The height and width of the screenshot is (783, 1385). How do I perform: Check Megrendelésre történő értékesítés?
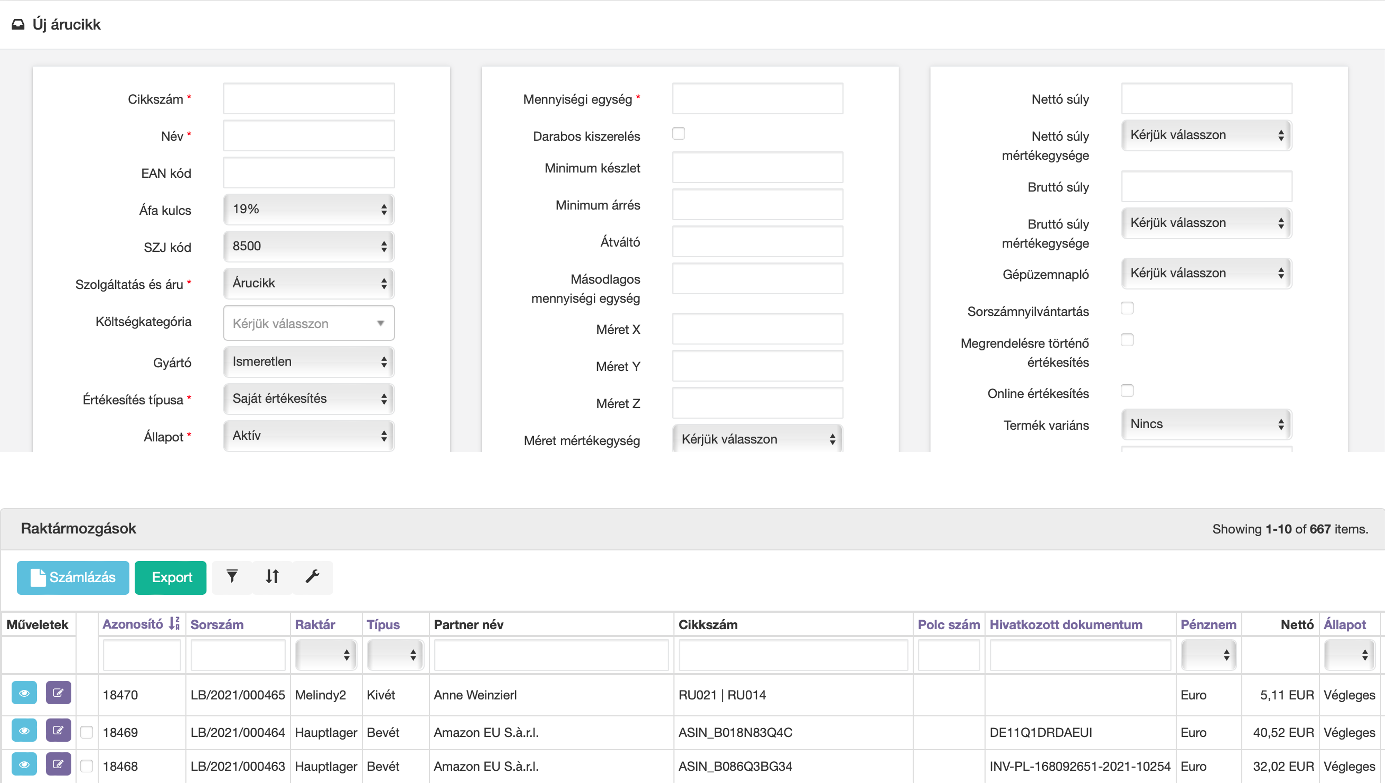pyautogui.click(x=1128, y=340)
